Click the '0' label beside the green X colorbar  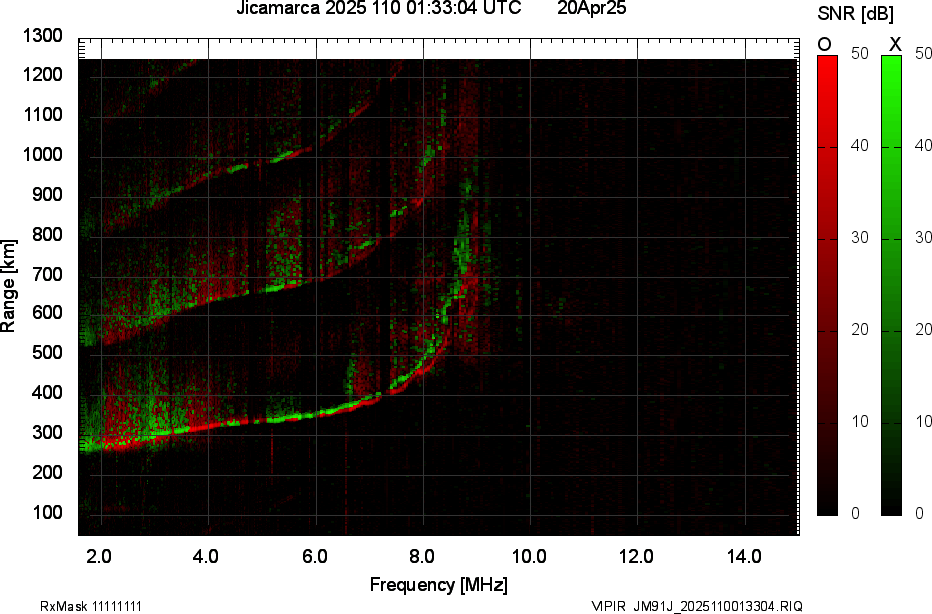pos(919,513)
